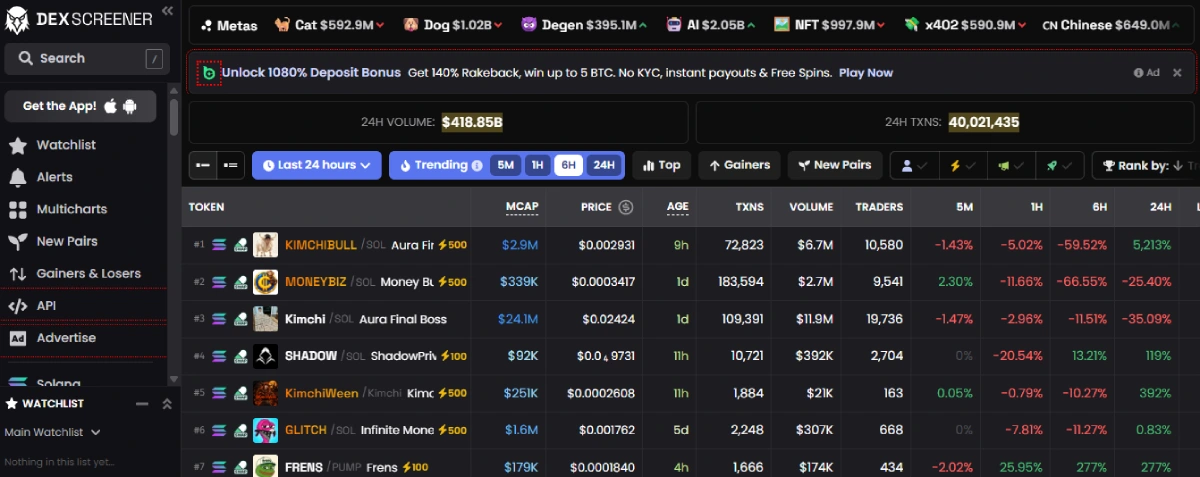Image resolution: width=1200 pixels, height=477 pixels.
Task: Sort by MCAP column header
Action: pyautogui.click(x=522, y=207)
